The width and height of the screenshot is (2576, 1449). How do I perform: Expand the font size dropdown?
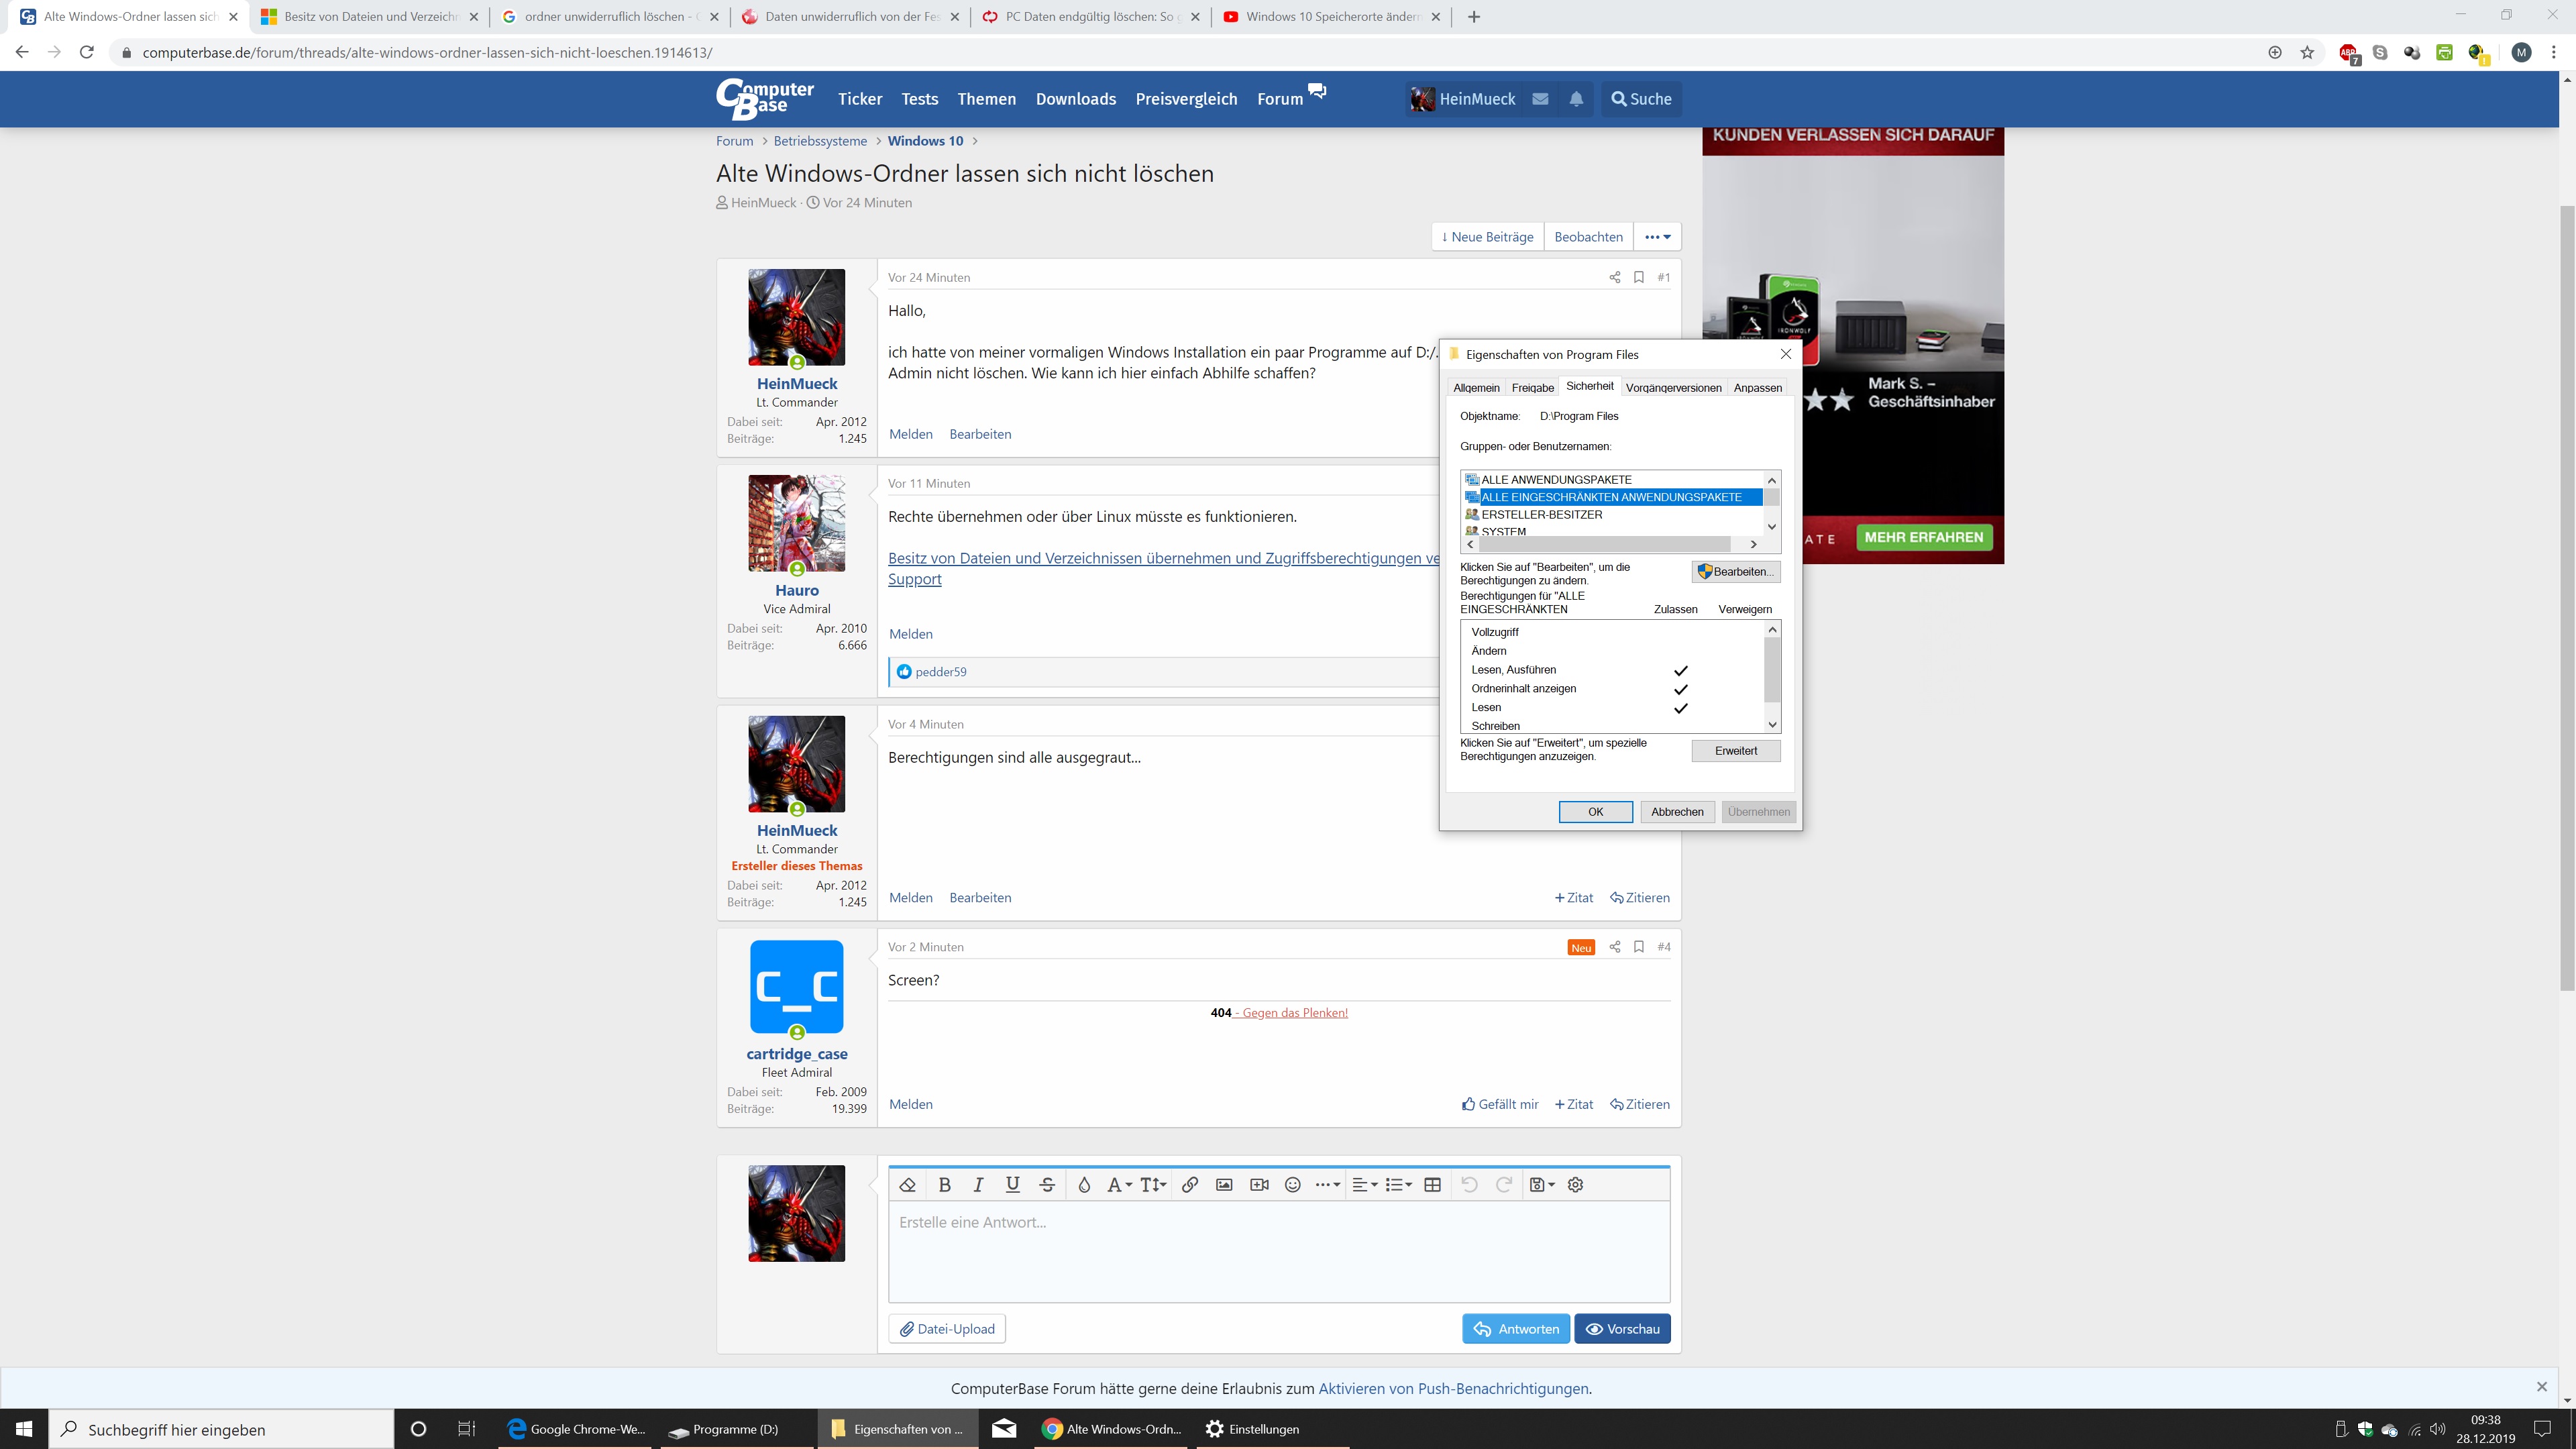1153,1184
